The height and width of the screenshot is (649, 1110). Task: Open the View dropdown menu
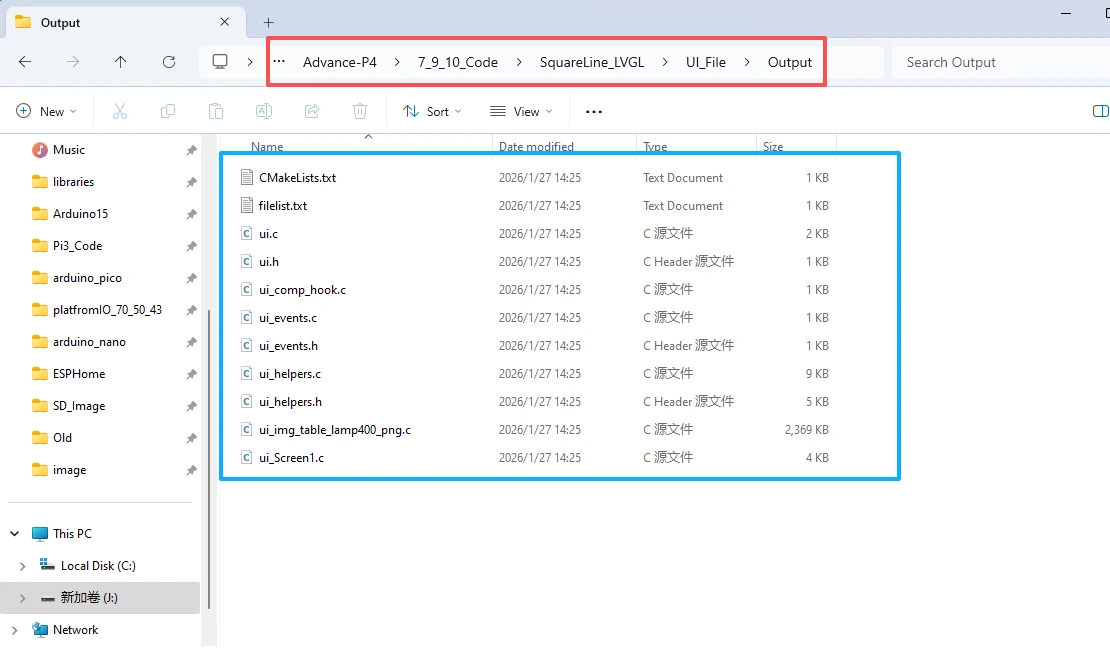click(x=520, y=111)
